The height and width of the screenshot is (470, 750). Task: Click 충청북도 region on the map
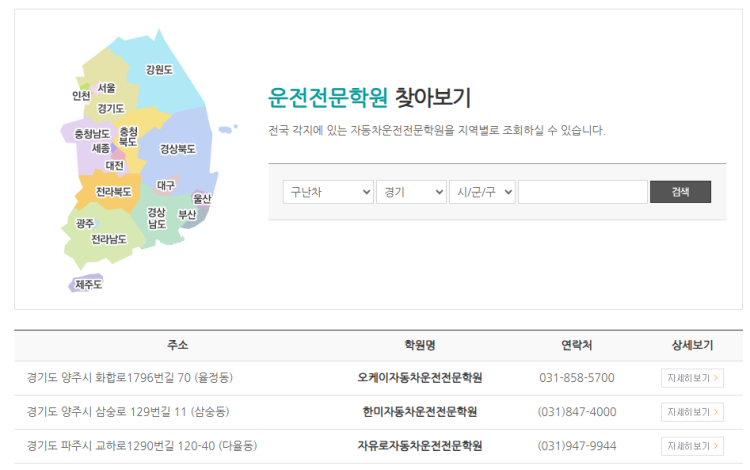128,136
